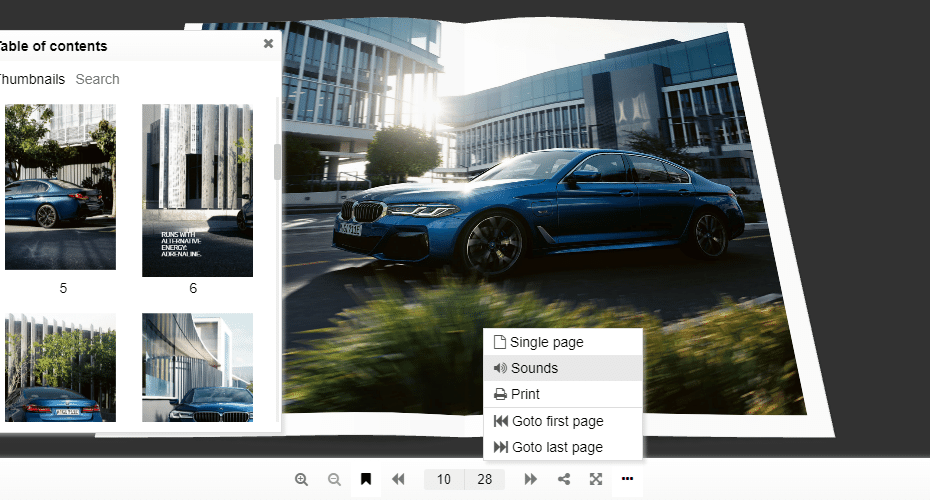Open page 5 thumbnail
The width and height of the screenshot is (930, 500).
click(60, 187)
